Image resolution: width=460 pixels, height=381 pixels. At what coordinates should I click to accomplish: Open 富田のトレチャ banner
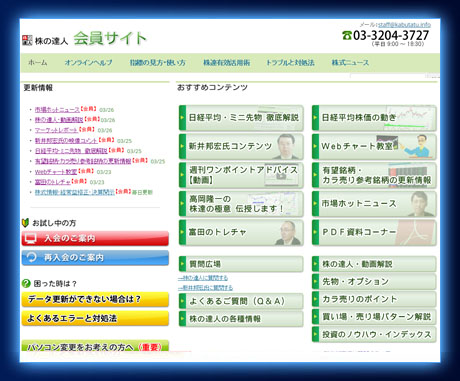[x=241, y=232]
